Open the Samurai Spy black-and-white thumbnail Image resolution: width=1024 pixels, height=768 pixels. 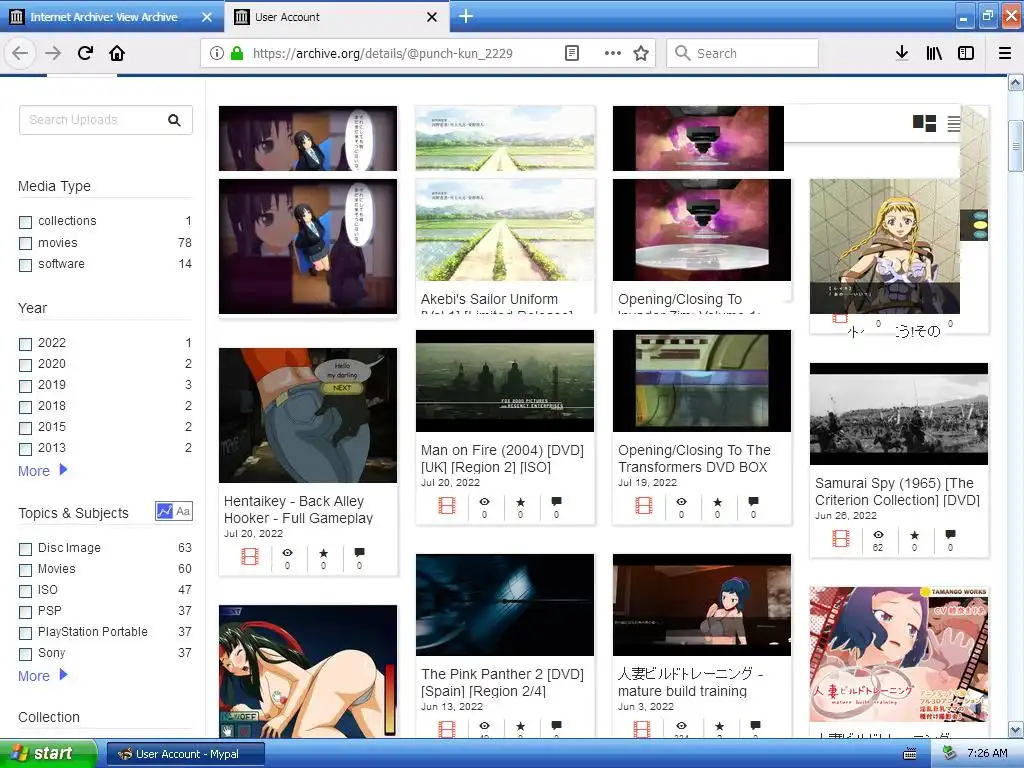(899, 414)
